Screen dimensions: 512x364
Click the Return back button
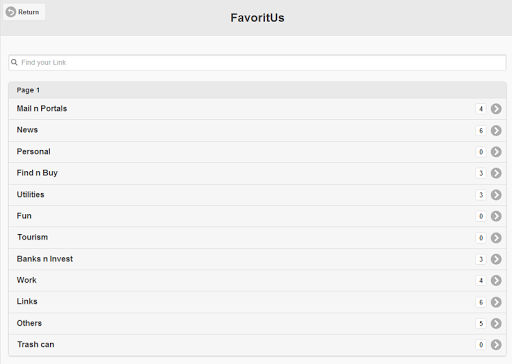click(x=24, y=12)
